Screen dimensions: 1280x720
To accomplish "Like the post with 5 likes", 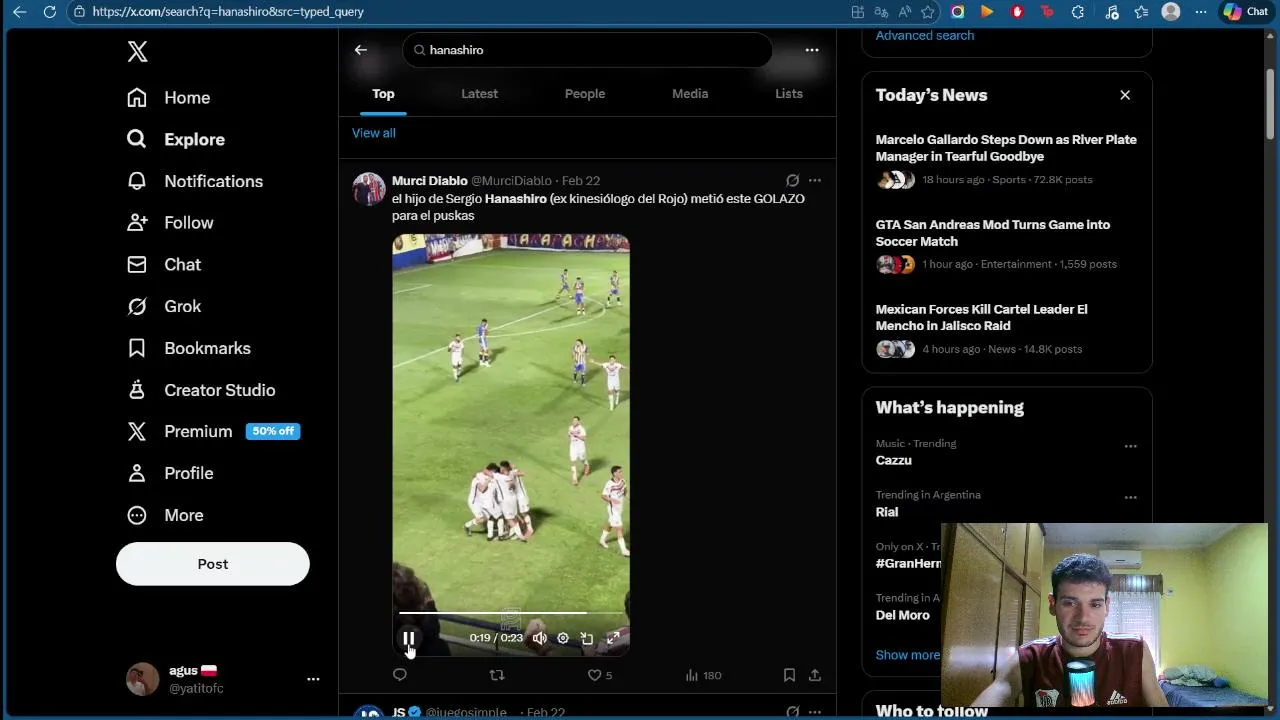I will point(599,675).
